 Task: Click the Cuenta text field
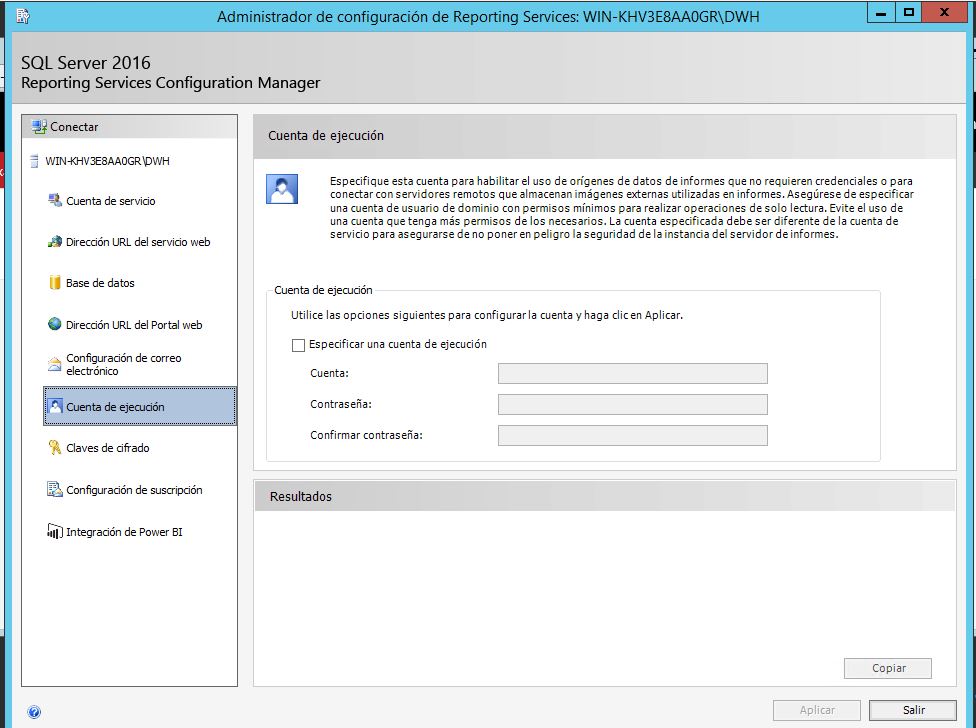coord(632,374)
